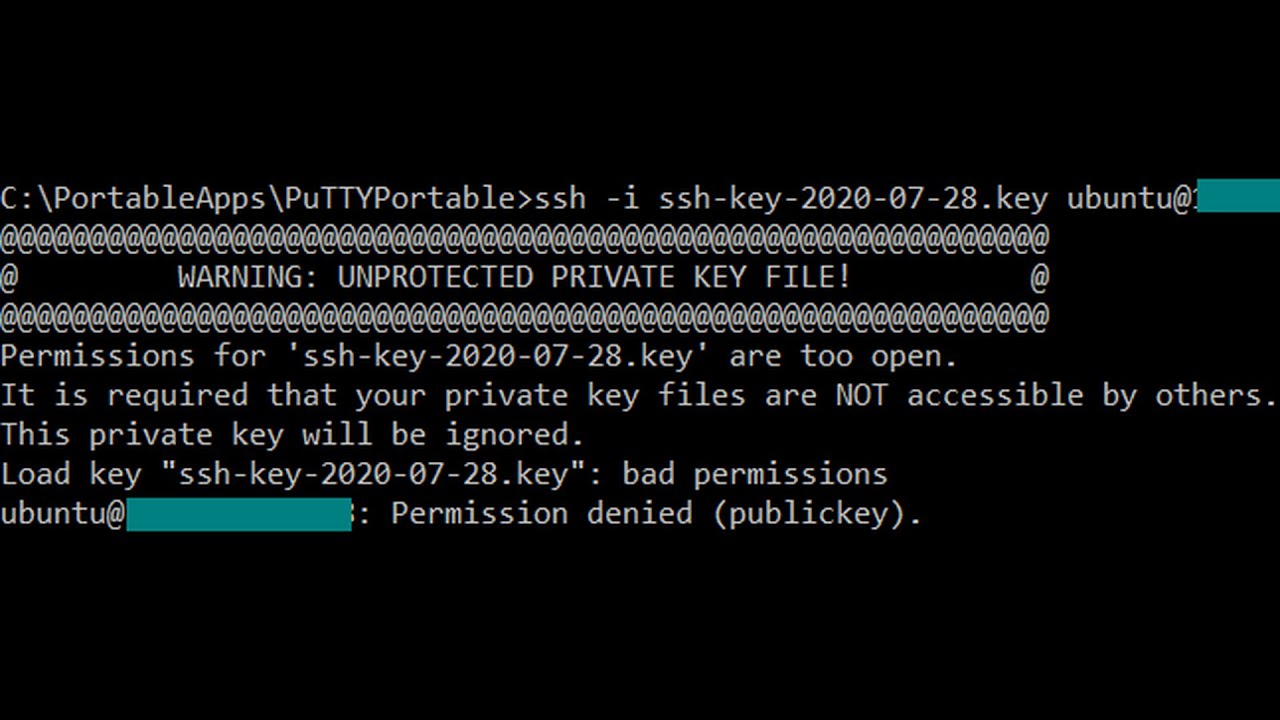Click the C:\PortableApps\PuTTYPortable prompt path
The image size is (1280, 720).
tap(262, 198)
